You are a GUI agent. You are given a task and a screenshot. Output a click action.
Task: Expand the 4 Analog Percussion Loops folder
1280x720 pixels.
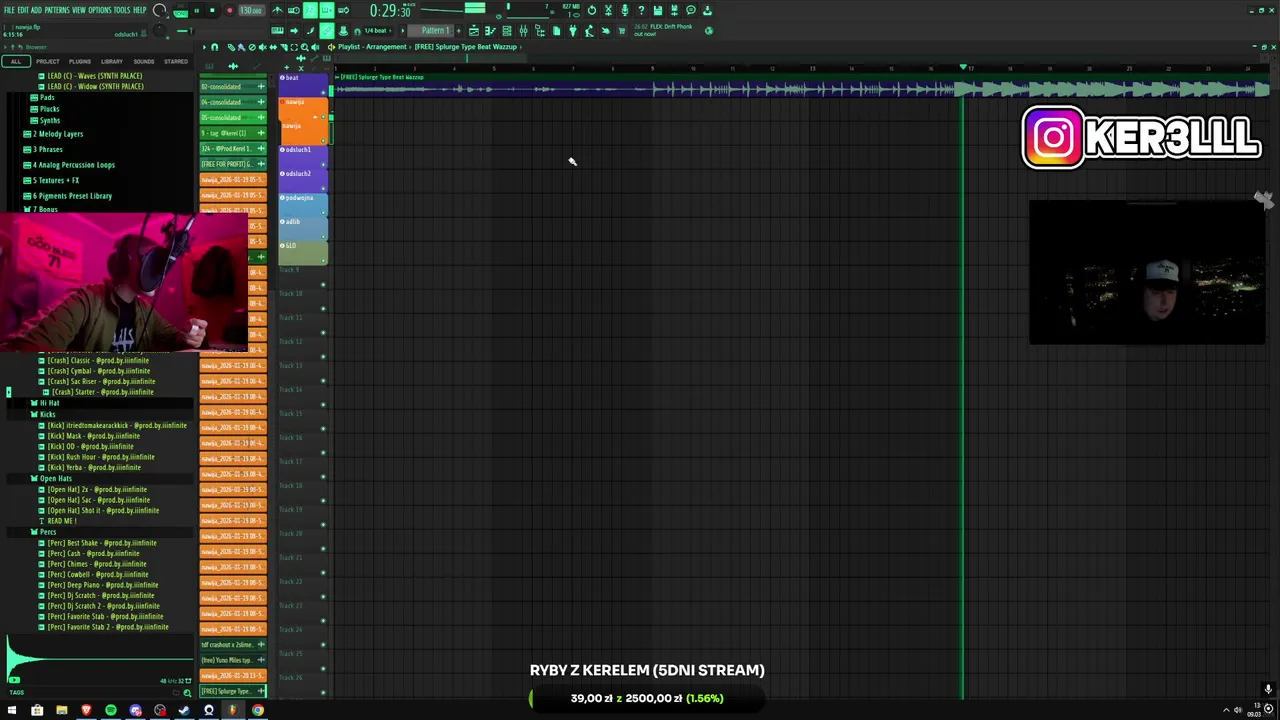(70, 165)
